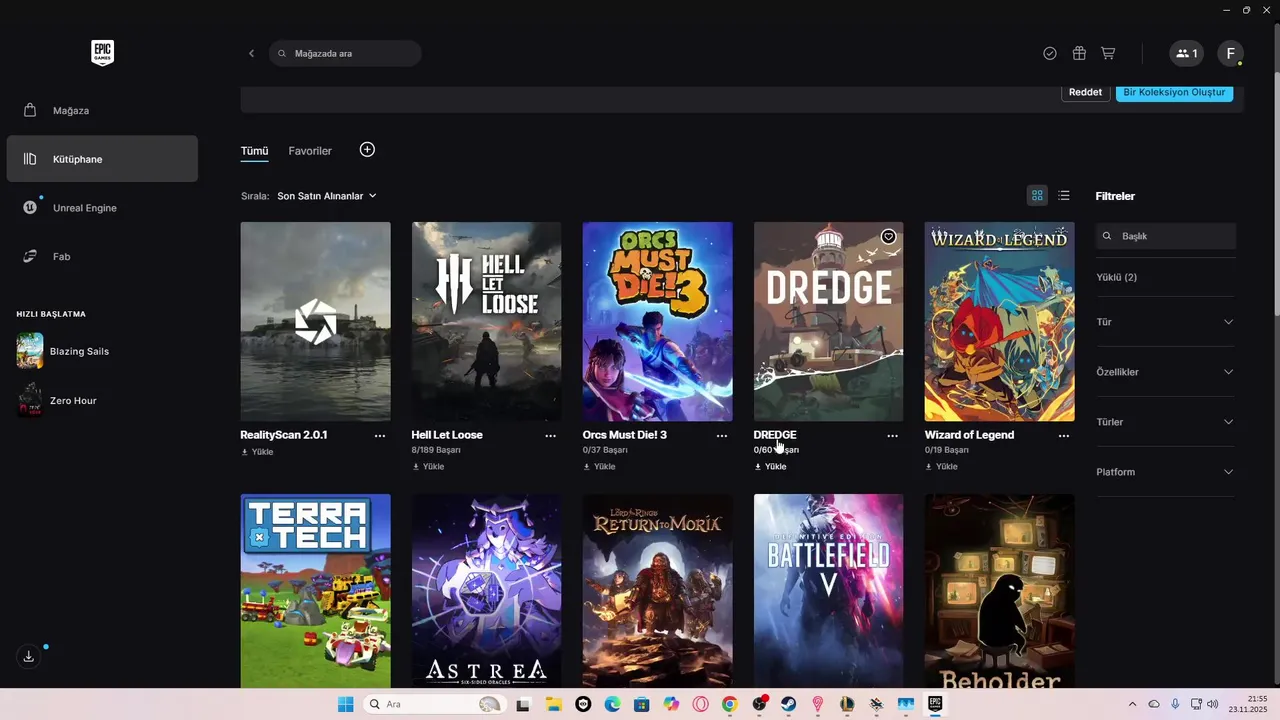Open Orcs Must Die! 3 cover art
Viewport: 1280px width, 720px height.
(x=658, y=321)
